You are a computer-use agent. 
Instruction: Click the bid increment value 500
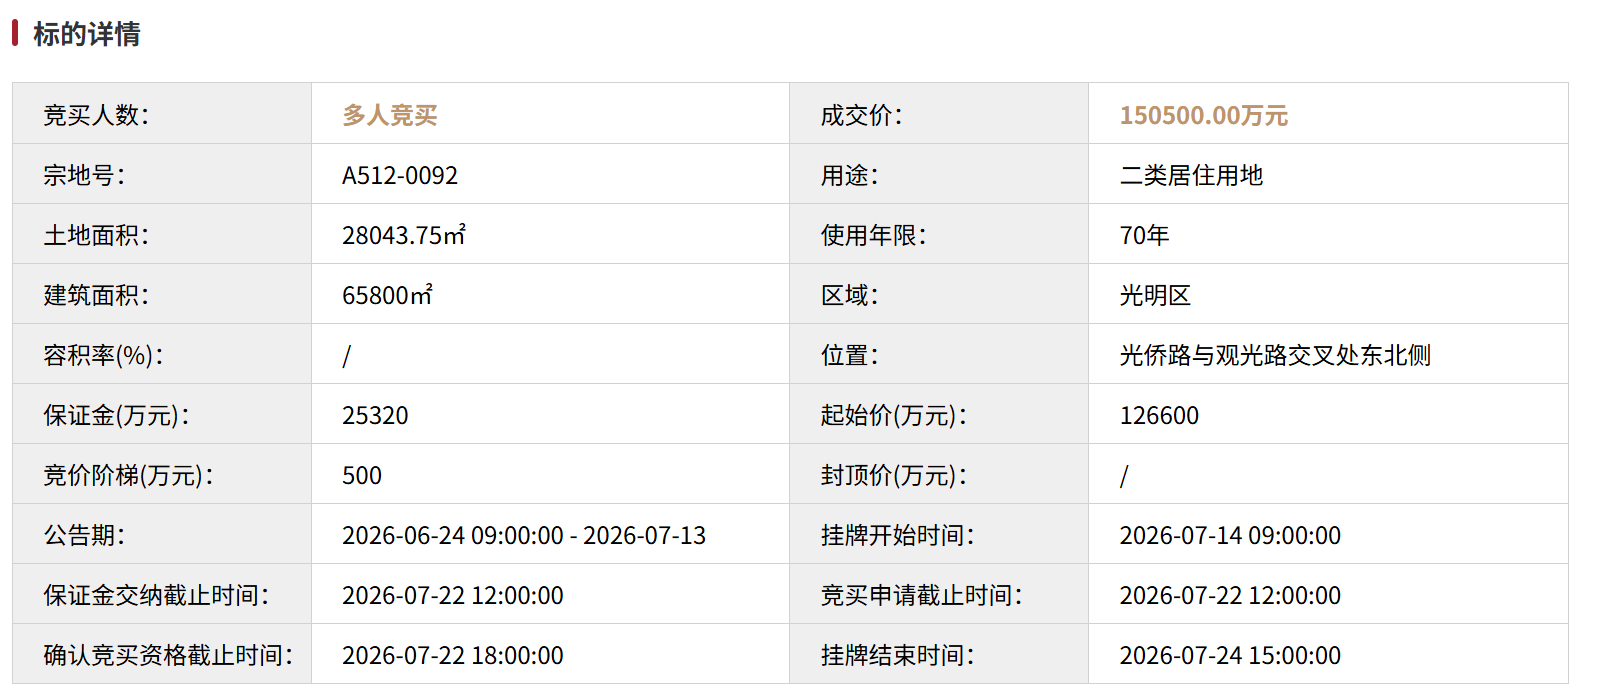point(362,475)
